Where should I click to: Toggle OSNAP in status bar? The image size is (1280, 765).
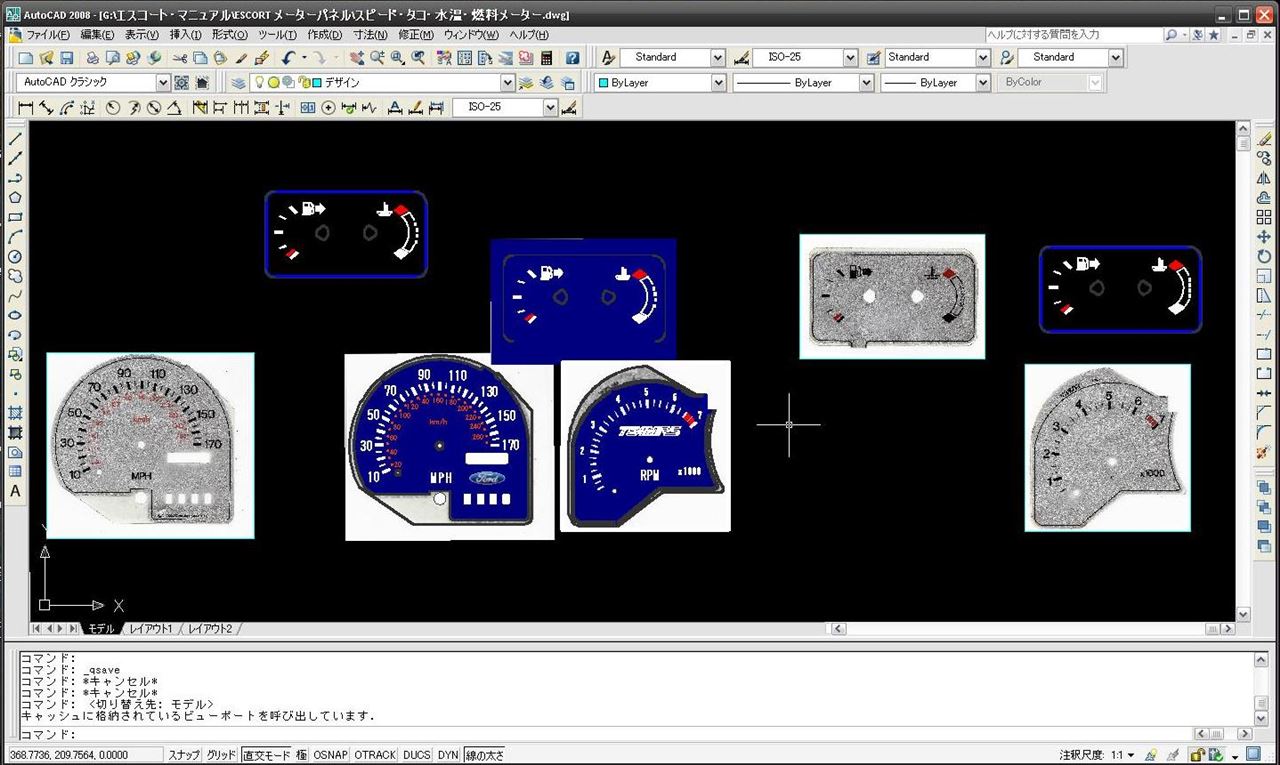[331, 755]
